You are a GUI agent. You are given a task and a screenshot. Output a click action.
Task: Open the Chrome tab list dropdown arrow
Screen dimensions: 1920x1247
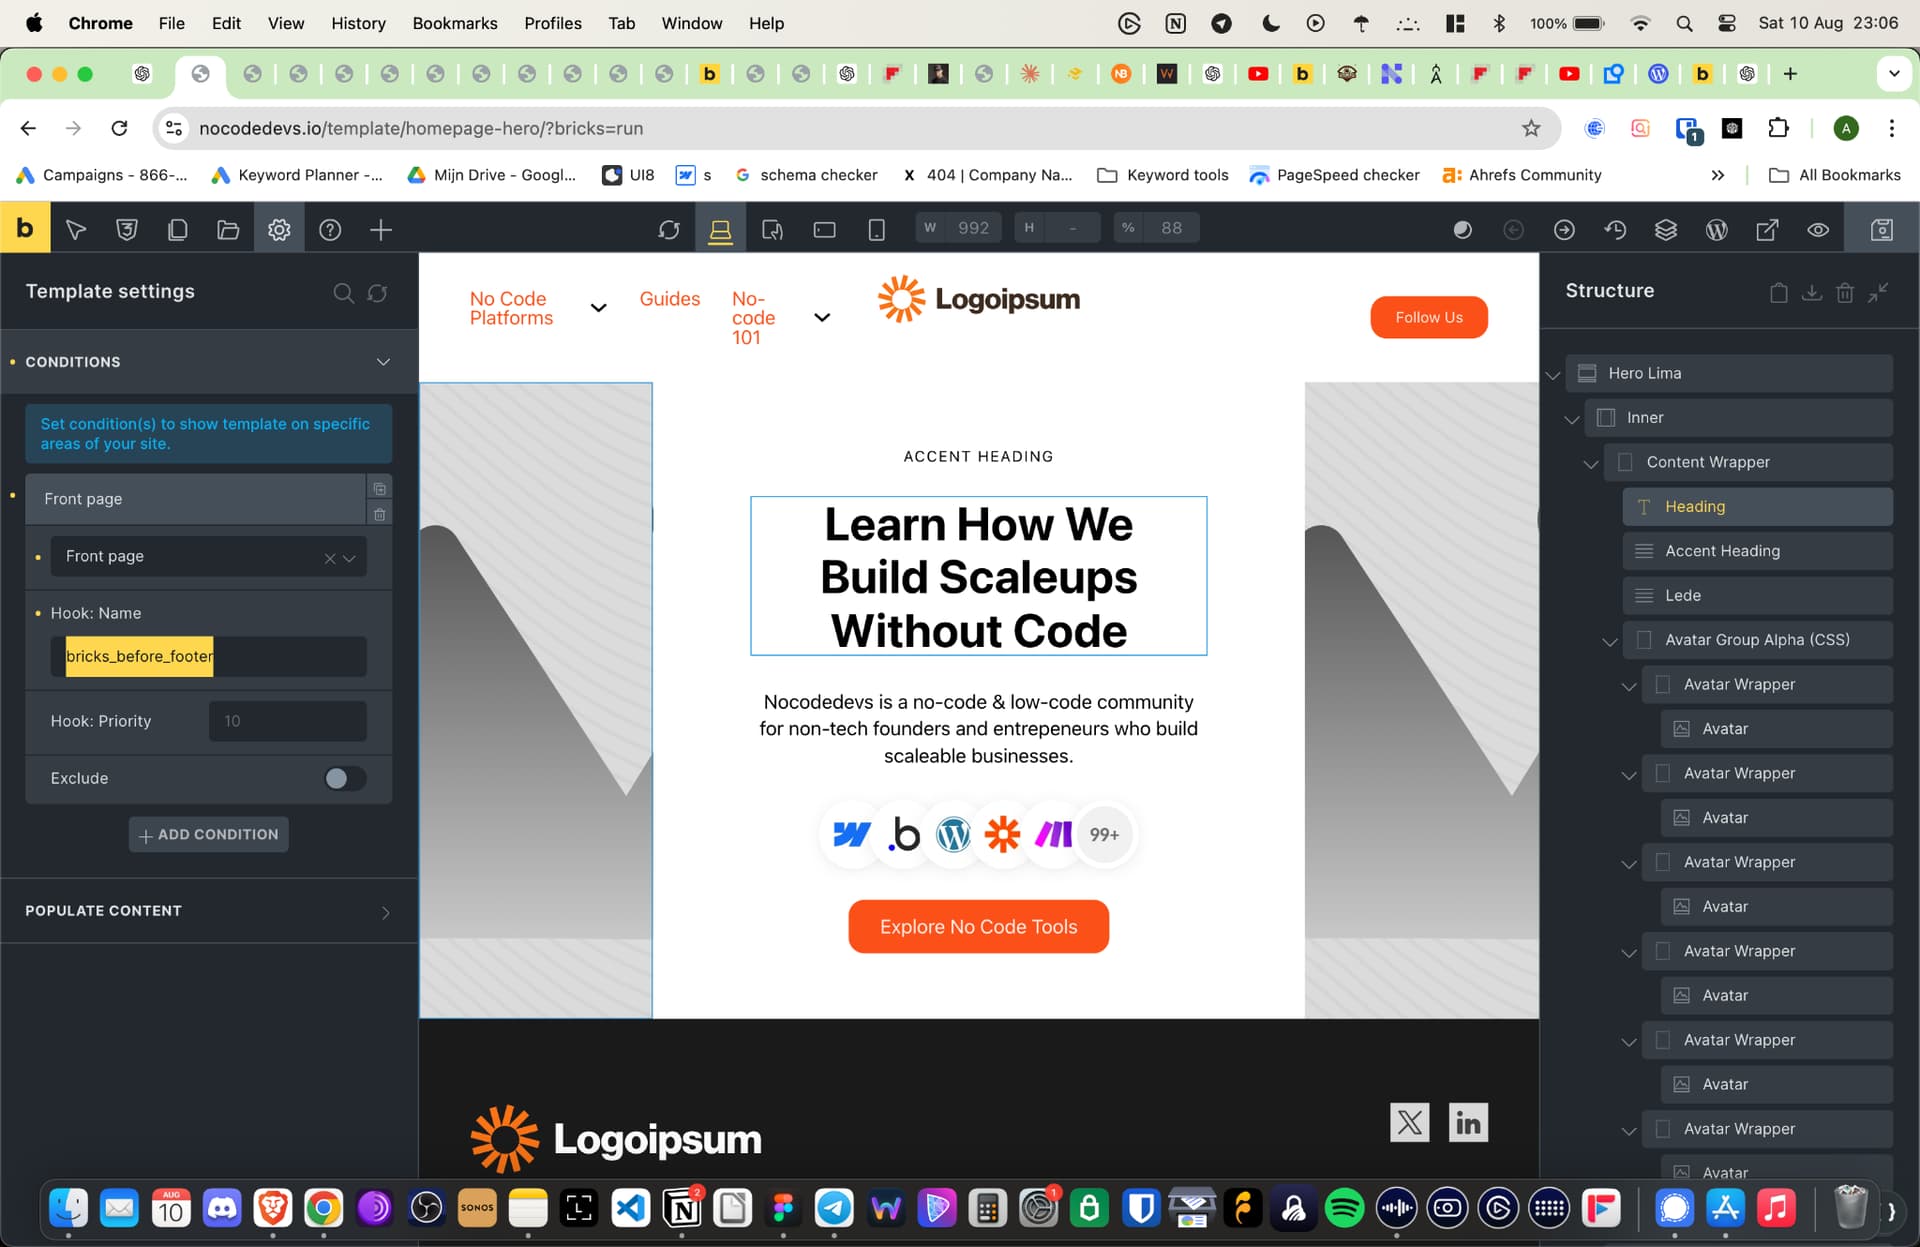(x=1894, y=73)
